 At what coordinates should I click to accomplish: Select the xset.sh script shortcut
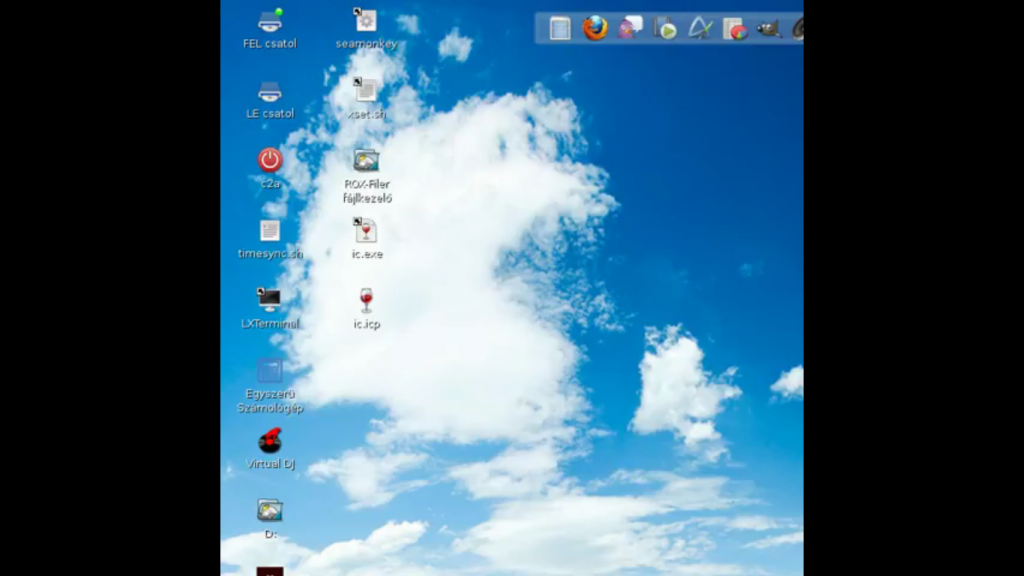pyautogui.click(x=366, y=91)
